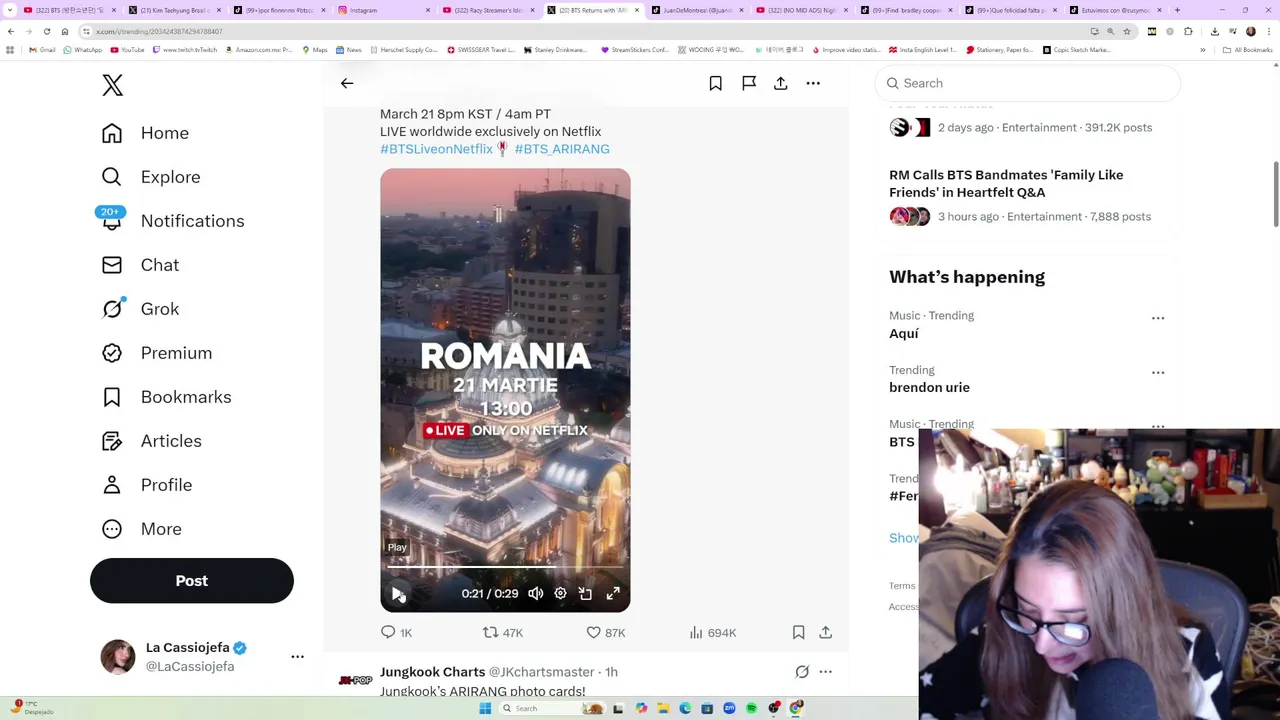The width and height of the screenshot is (1280, 720).
Task: Open options for Aquí trend
Action: [1158, 318]
